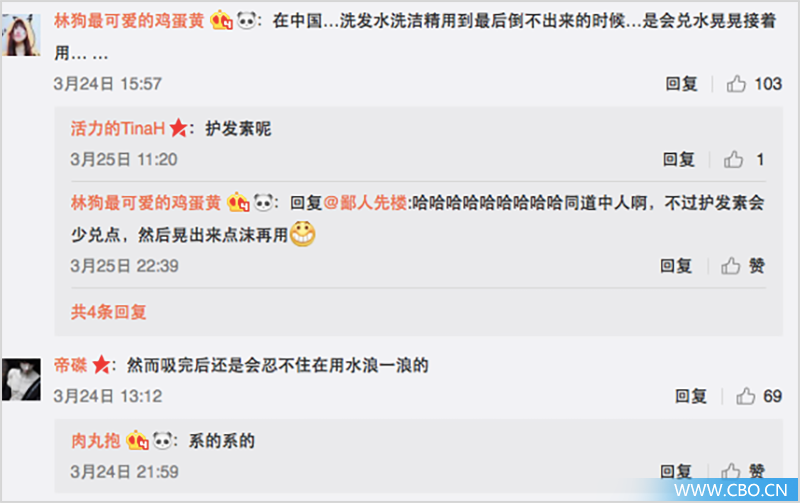Reply to the 3月25日 22:39 comment
Image resolution: width=800 pixels, height=503 pixels.
pos(676,266)
